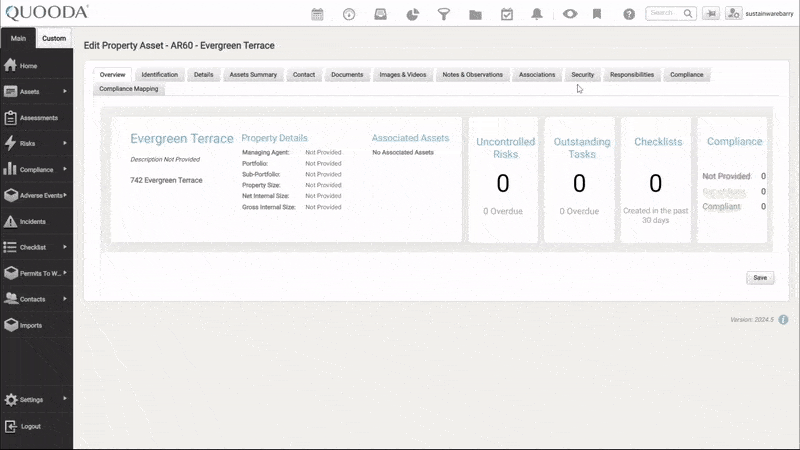Open the Assets Summary tab
This screenshot has width=800, height=450.
[x=253, y=74]
